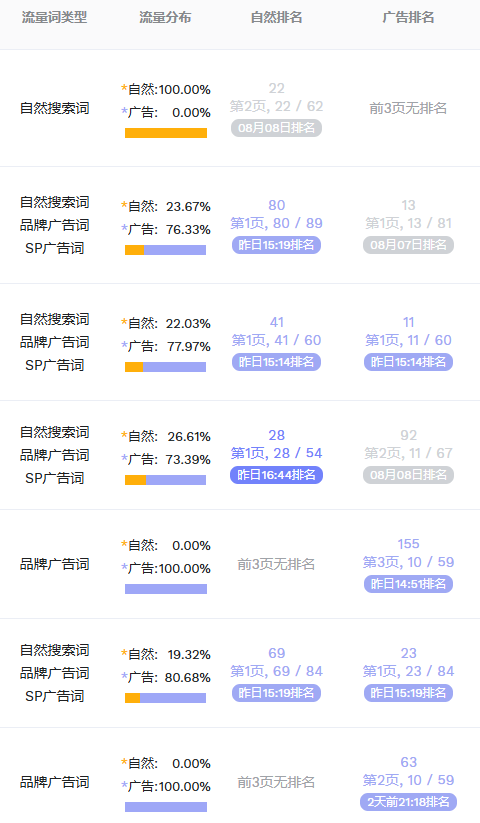480x823 pixels.
Task: Click ad rank link 第3页, 10 / 59
Action: 408,562
